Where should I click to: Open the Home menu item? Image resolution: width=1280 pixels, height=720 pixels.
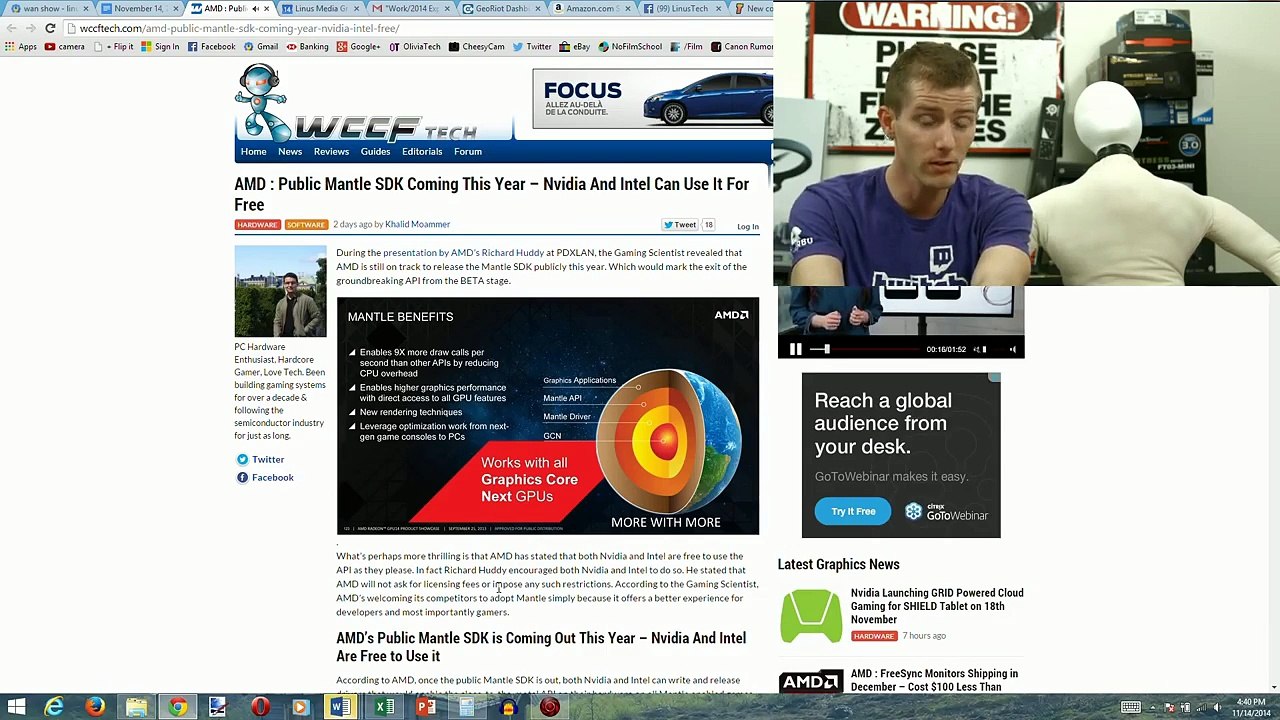pyautogui.click(x=253, y=152)
